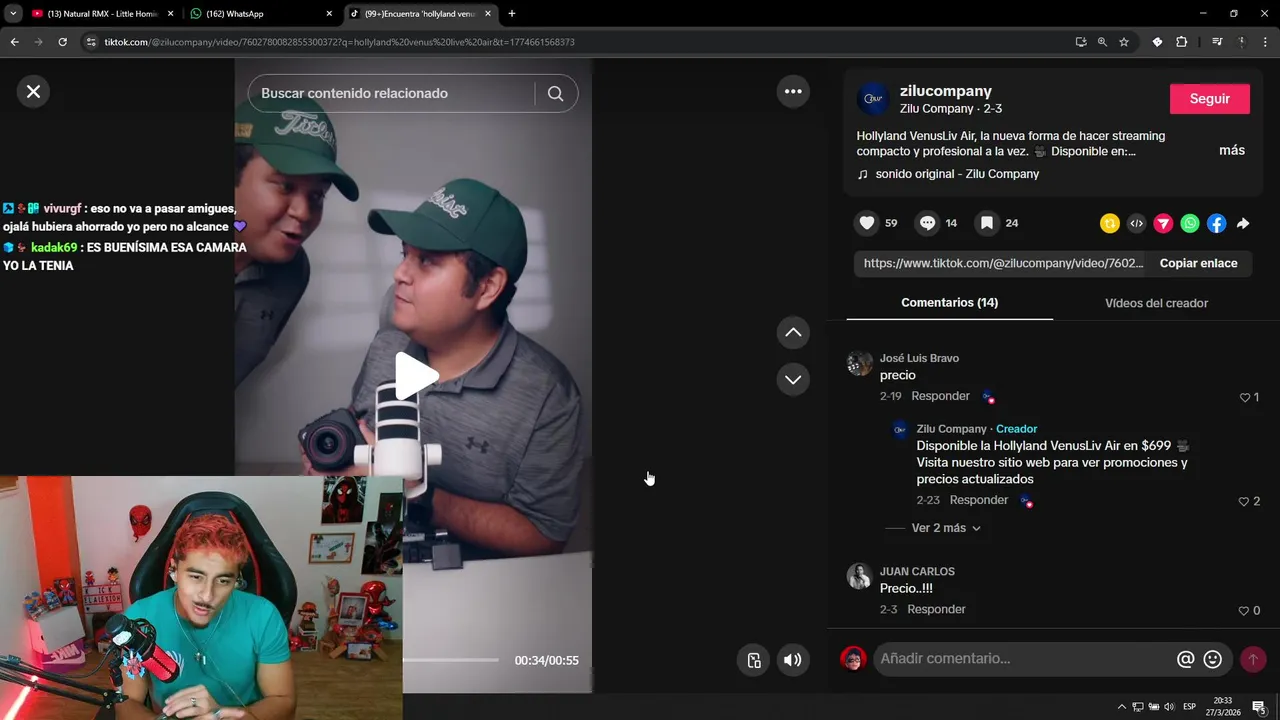Open the taskbar clock and date
1280x720 pixels.
point(1222,707)
